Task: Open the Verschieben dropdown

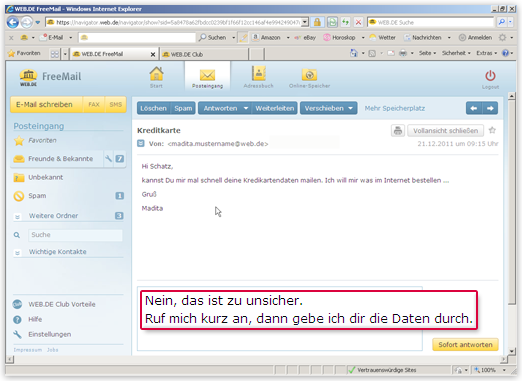Action: 329,108
